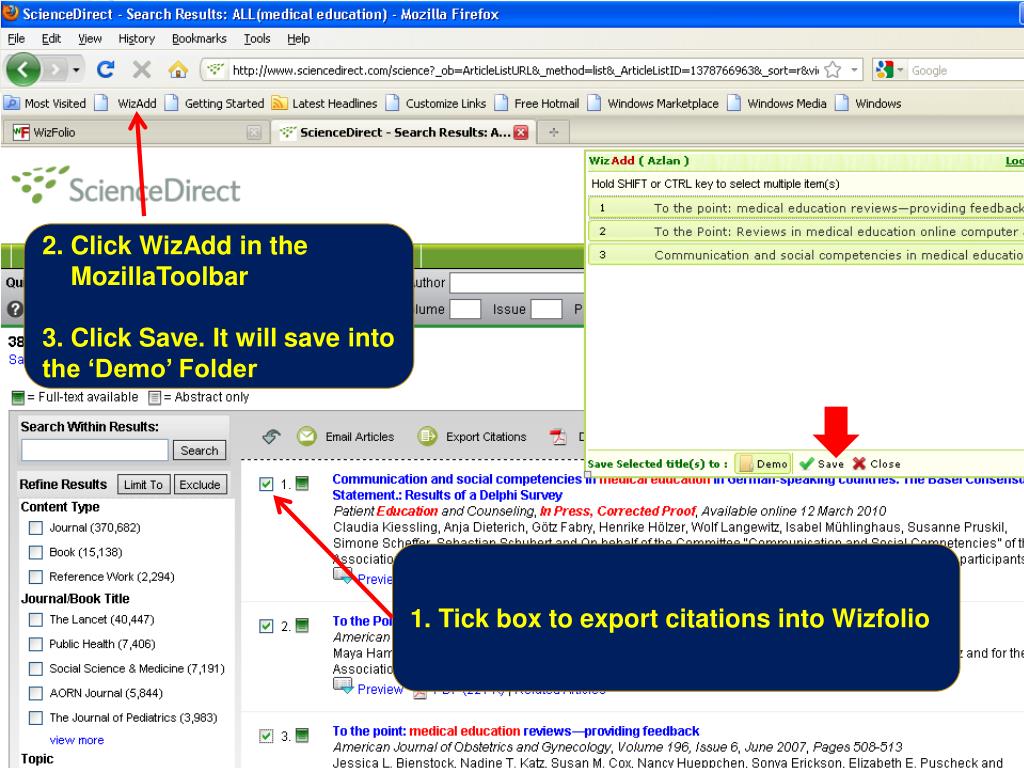Click the Export Citations icon

tap(427, 436)
